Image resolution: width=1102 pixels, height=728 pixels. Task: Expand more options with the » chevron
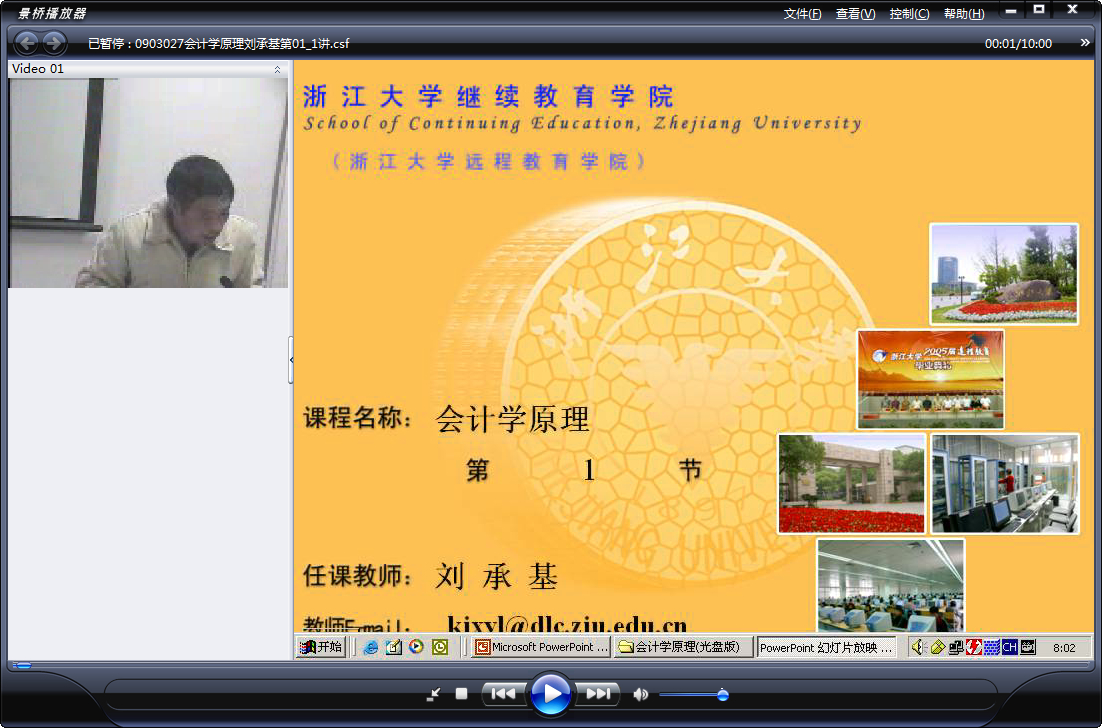pyautogui.click(x=1085, y=43)
